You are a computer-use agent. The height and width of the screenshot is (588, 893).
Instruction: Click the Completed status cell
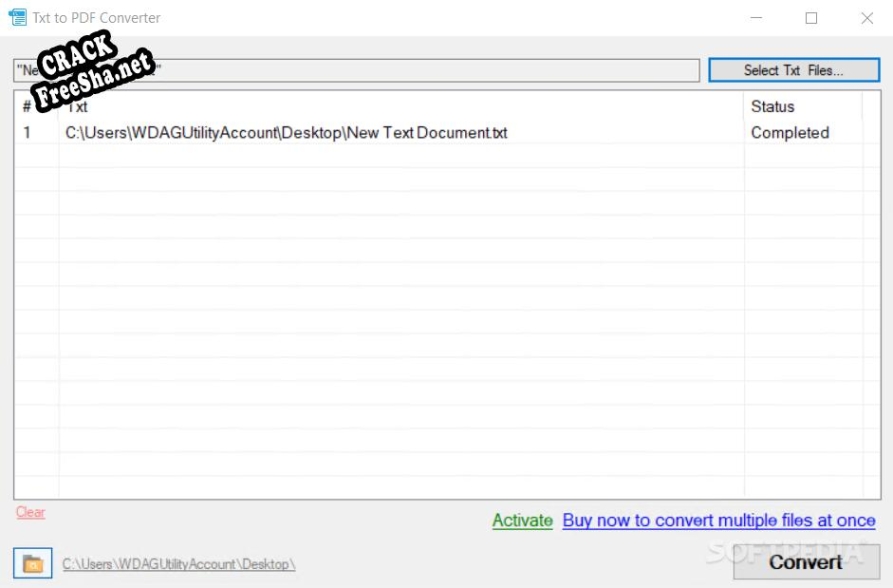coord(790,133)
